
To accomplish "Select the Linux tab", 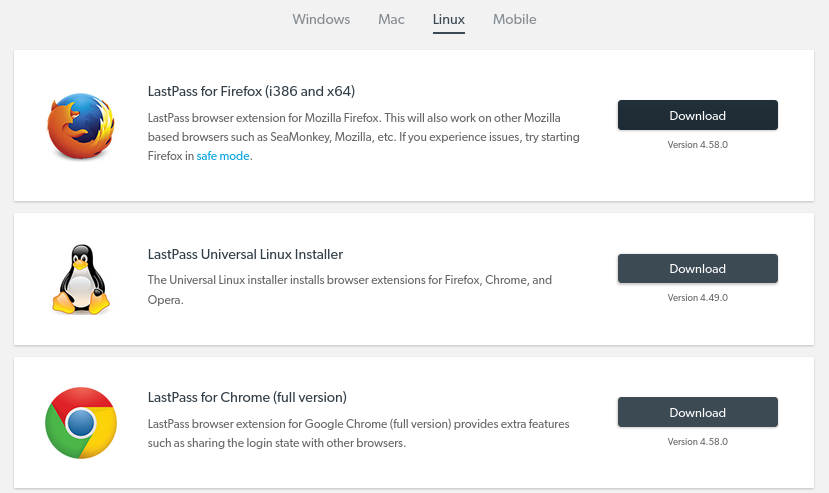I will pos(449,19).
